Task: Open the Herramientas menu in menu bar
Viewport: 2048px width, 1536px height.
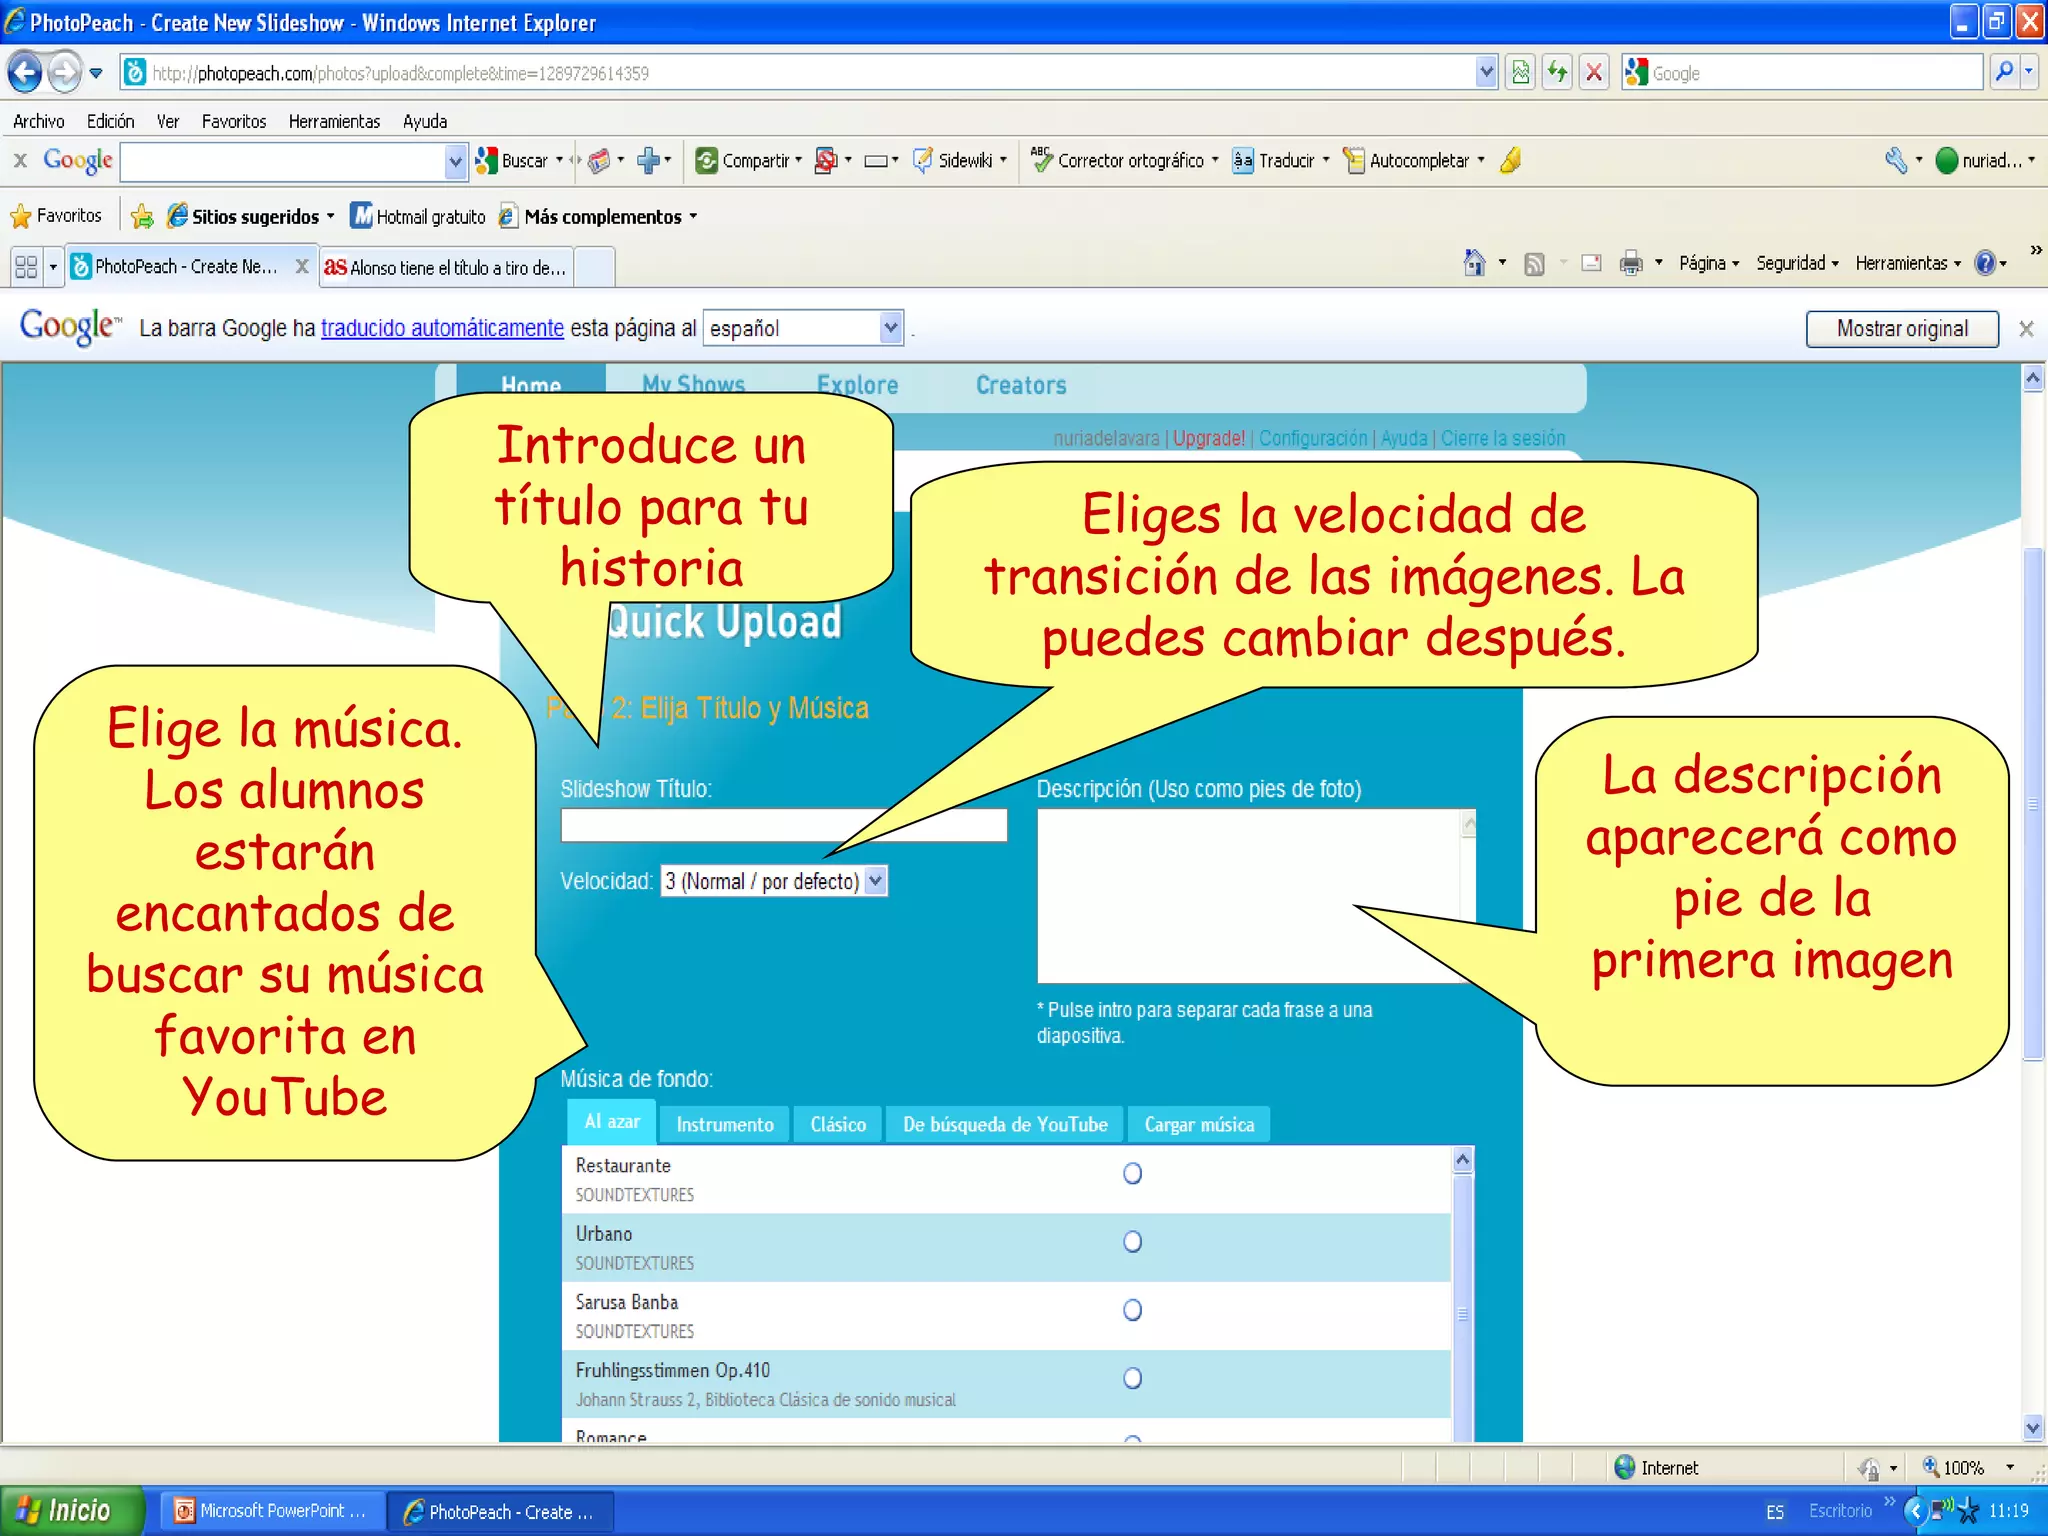Action: click(334, 121)
